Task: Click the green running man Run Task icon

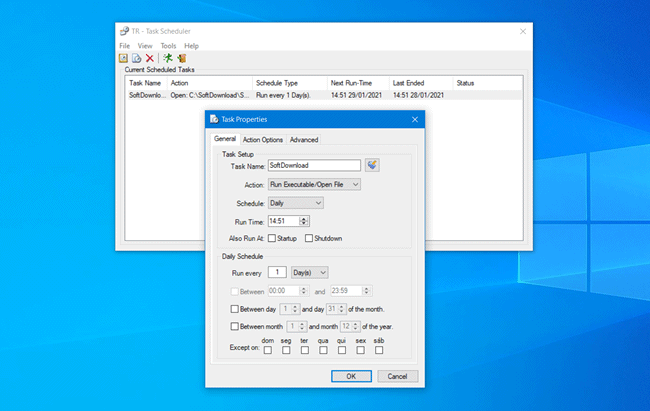Action: [168, 58]
